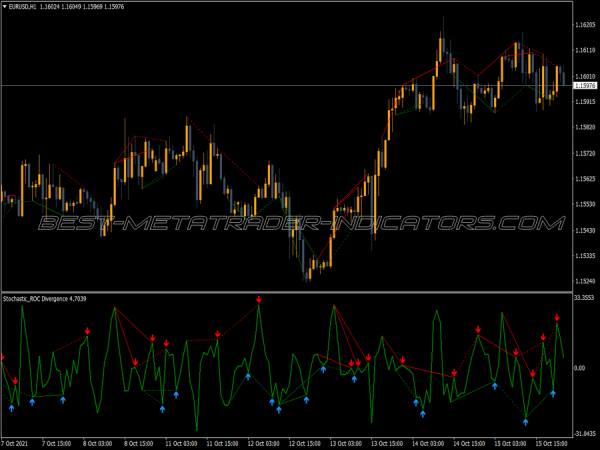The width and height of the screenshot is (600, 450).
Task: Click indicator scale value 33.3553
Action: (x=584, y=298)
